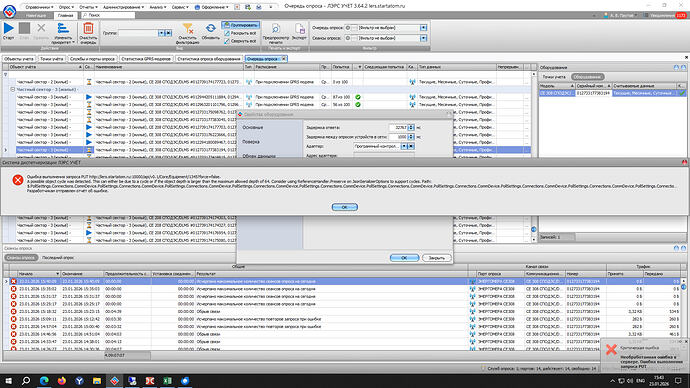Click OK in the error message dialog
Image resolution: width=690 pixels, height=388 pixels.
click(x=345, y=207)
